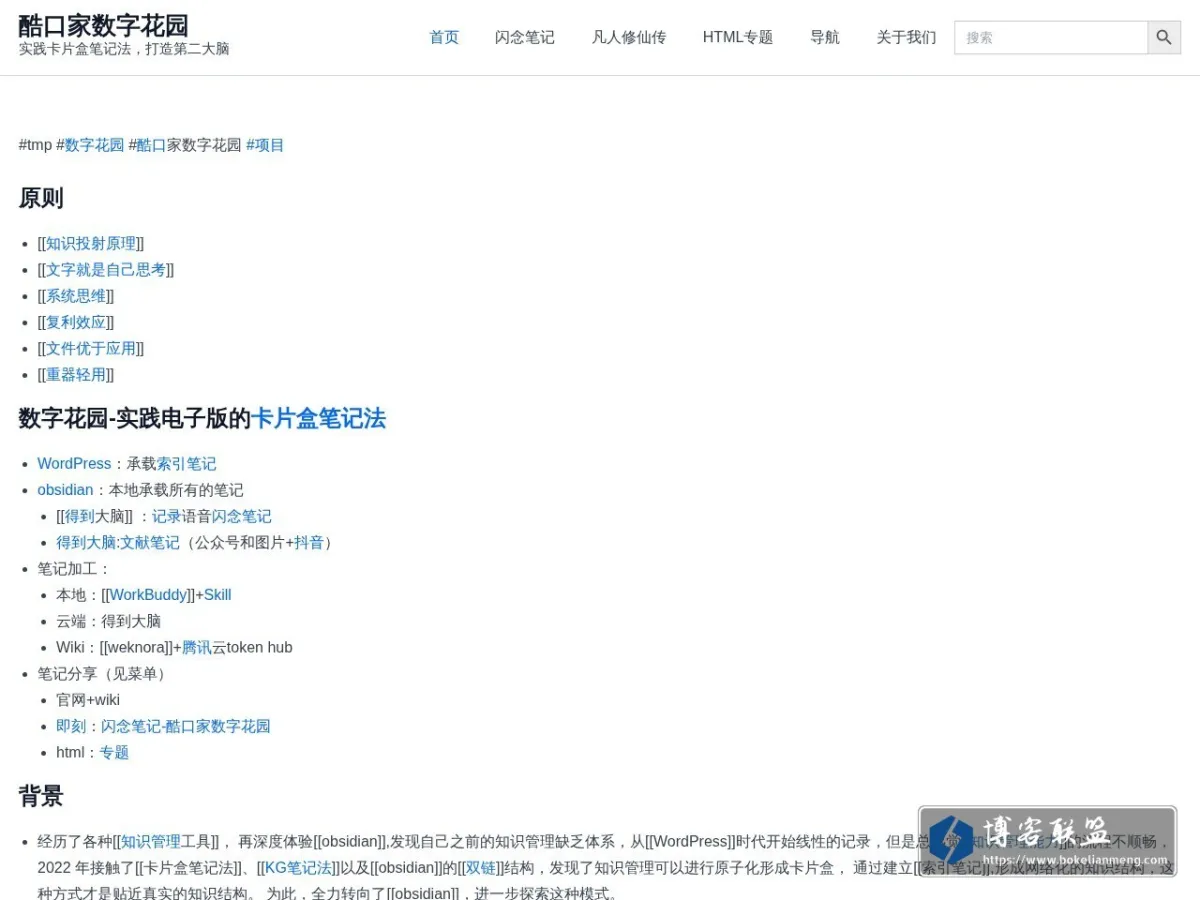Image resolution: width=1200 pixels, height=900 pixels.
Task: Open the 卡片盒笔记法 heading link
Action: coord(318,419)
